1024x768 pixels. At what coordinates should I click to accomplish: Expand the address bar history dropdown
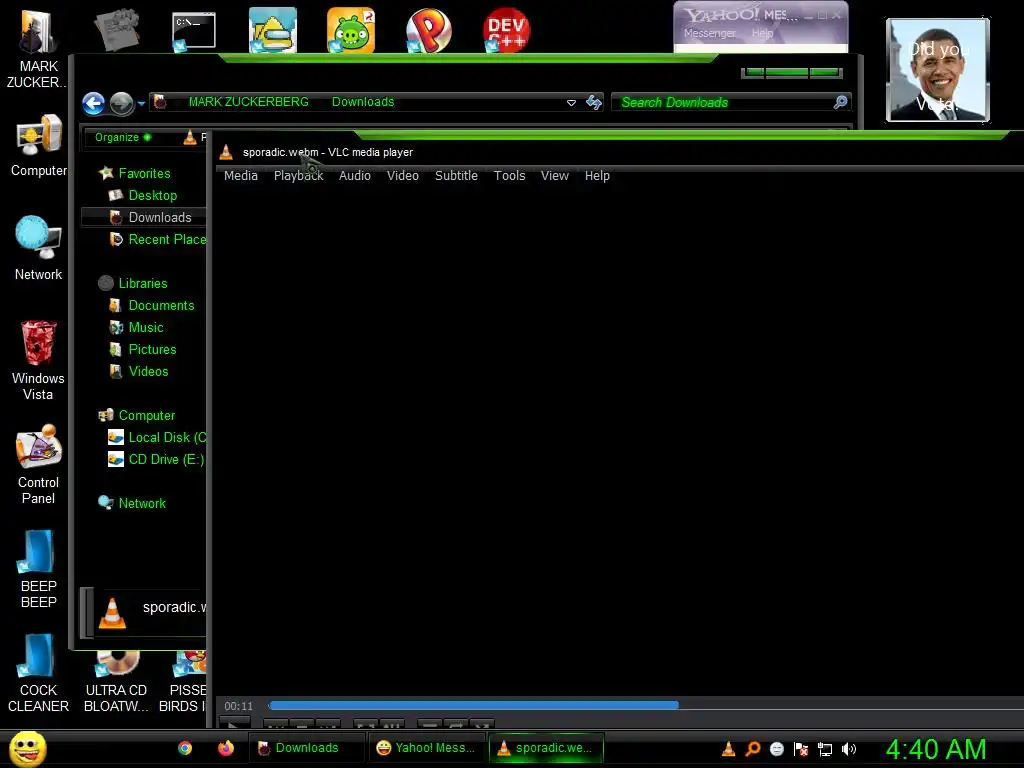571,103
